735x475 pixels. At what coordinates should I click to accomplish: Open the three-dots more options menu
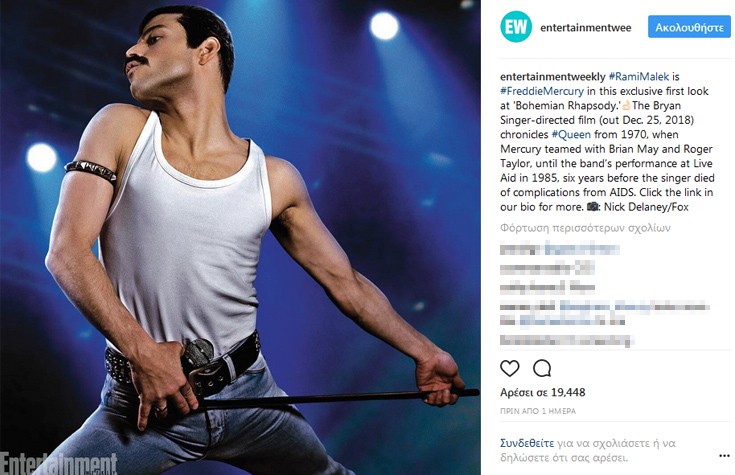click(724, 456)
